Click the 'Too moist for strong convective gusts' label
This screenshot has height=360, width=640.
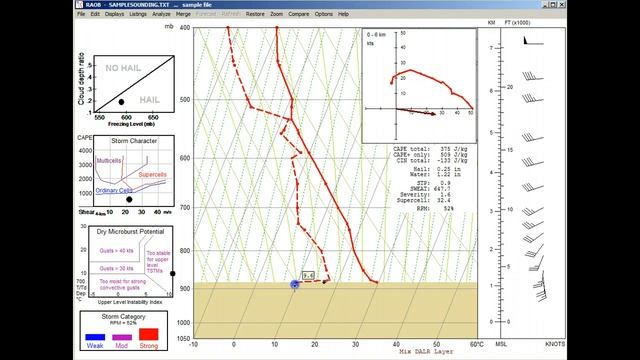(122, 284)
